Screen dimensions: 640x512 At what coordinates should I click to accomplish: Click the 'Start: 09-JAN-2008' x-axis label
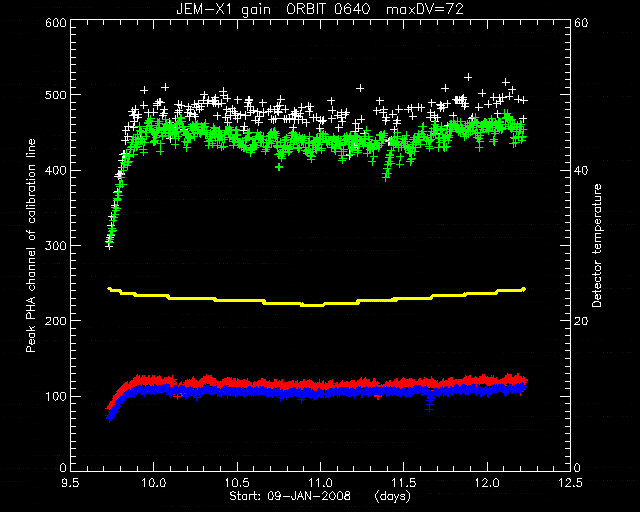pyautogui.click(x=289, y=496)
